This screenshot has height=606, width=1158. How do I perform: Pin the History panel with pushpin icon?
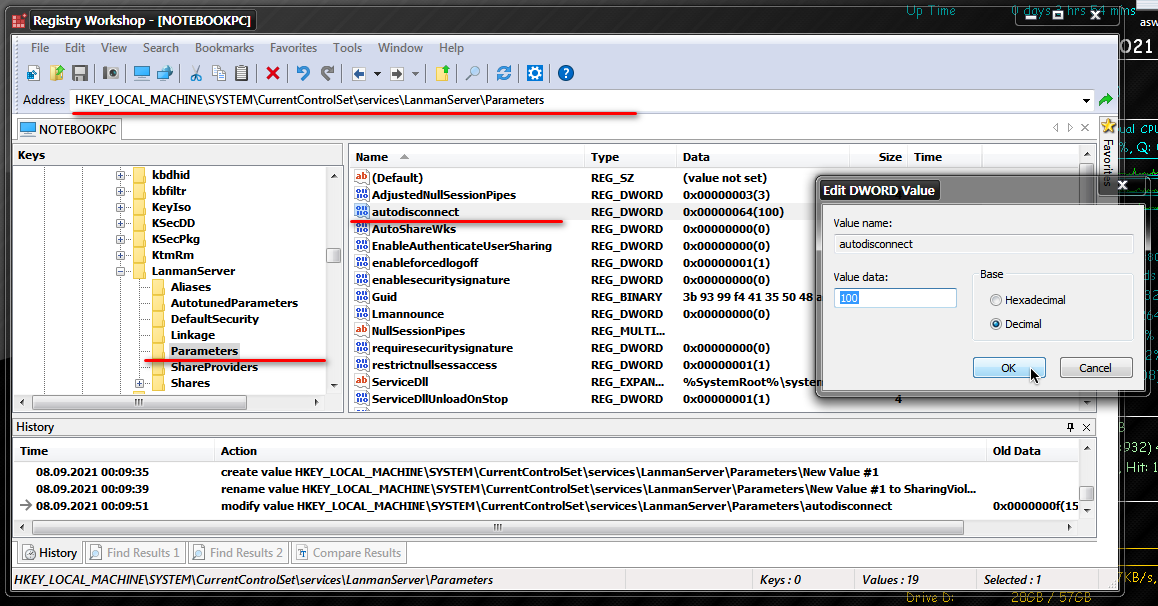pyautogui.click(x=1070, y=427)
